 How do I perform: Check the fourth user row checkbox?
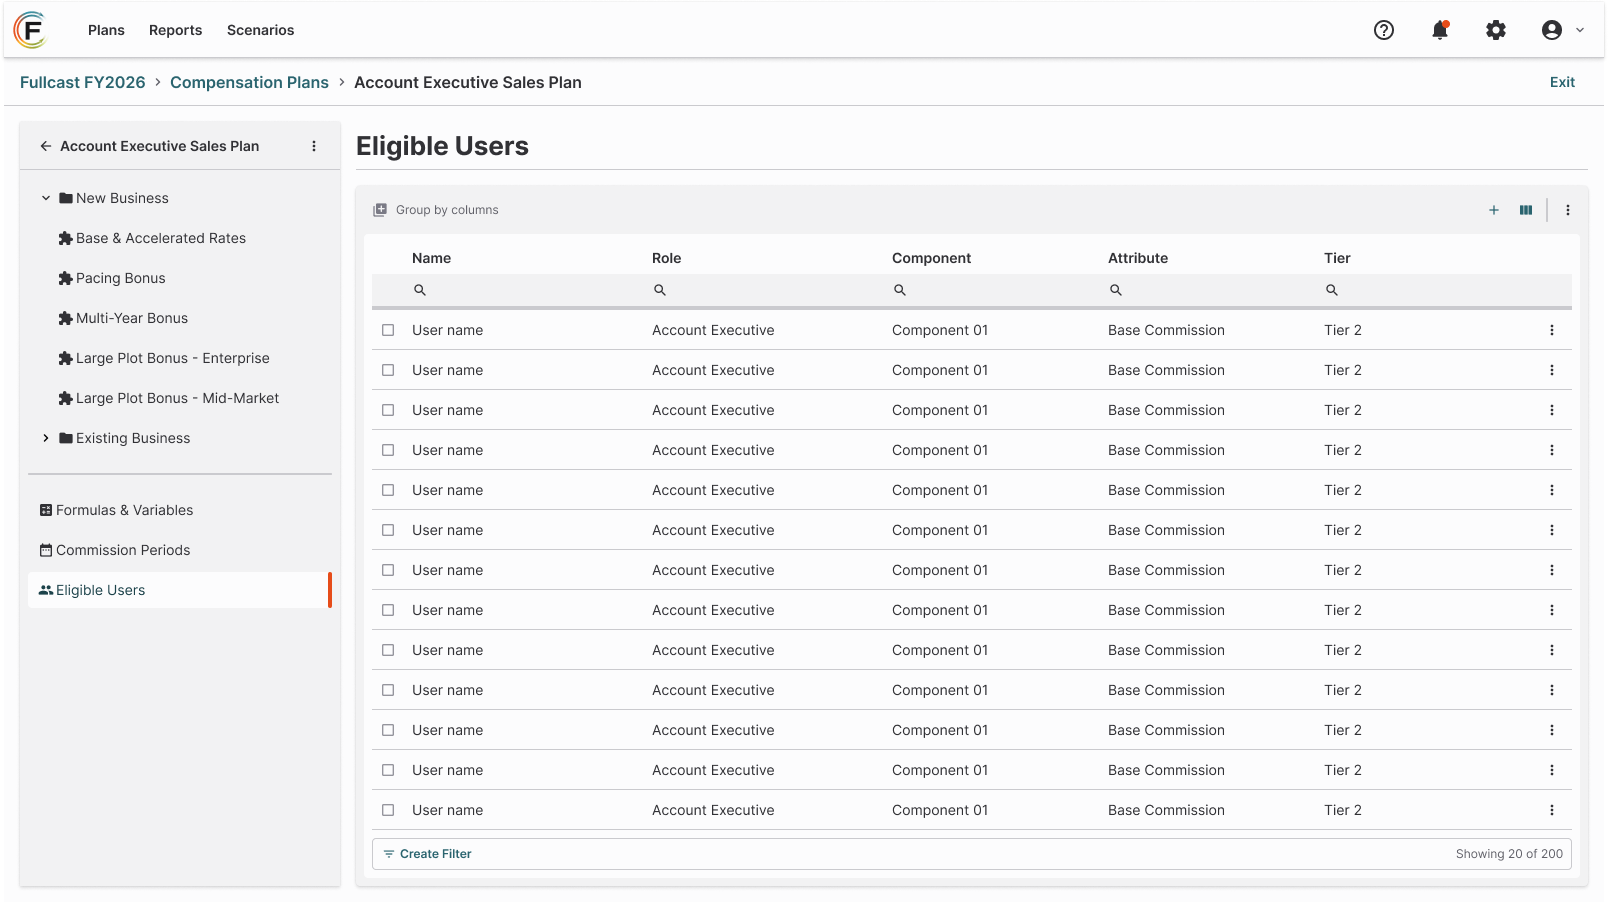[388, 450]
